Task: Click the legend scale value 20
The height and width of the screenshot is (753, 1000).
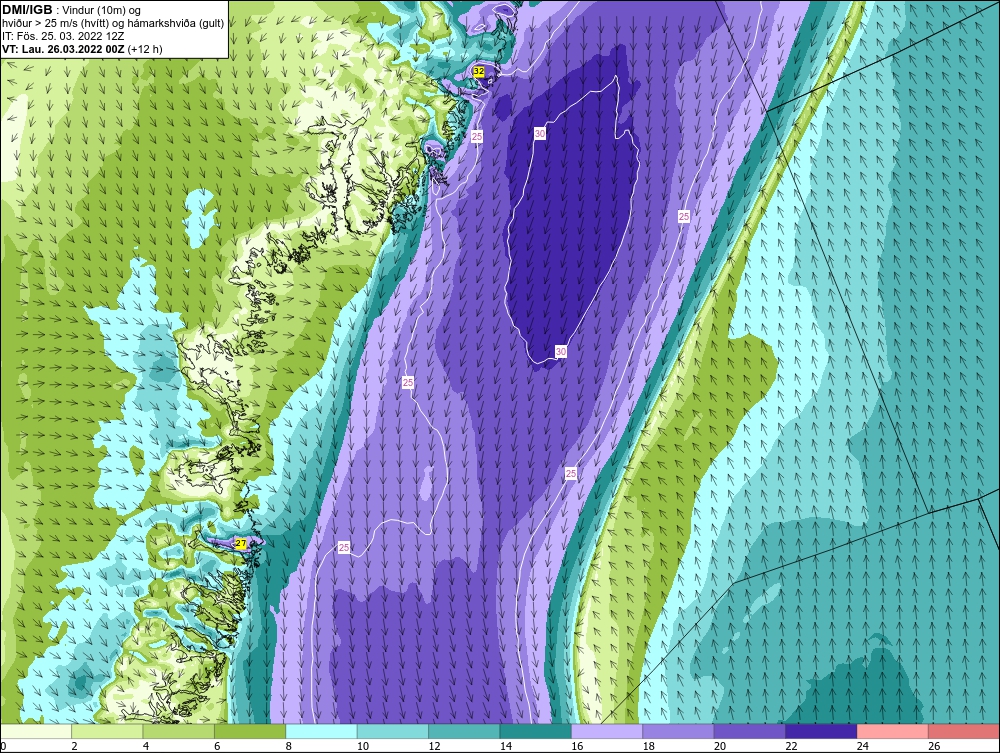Action: (x=720, y=746)
